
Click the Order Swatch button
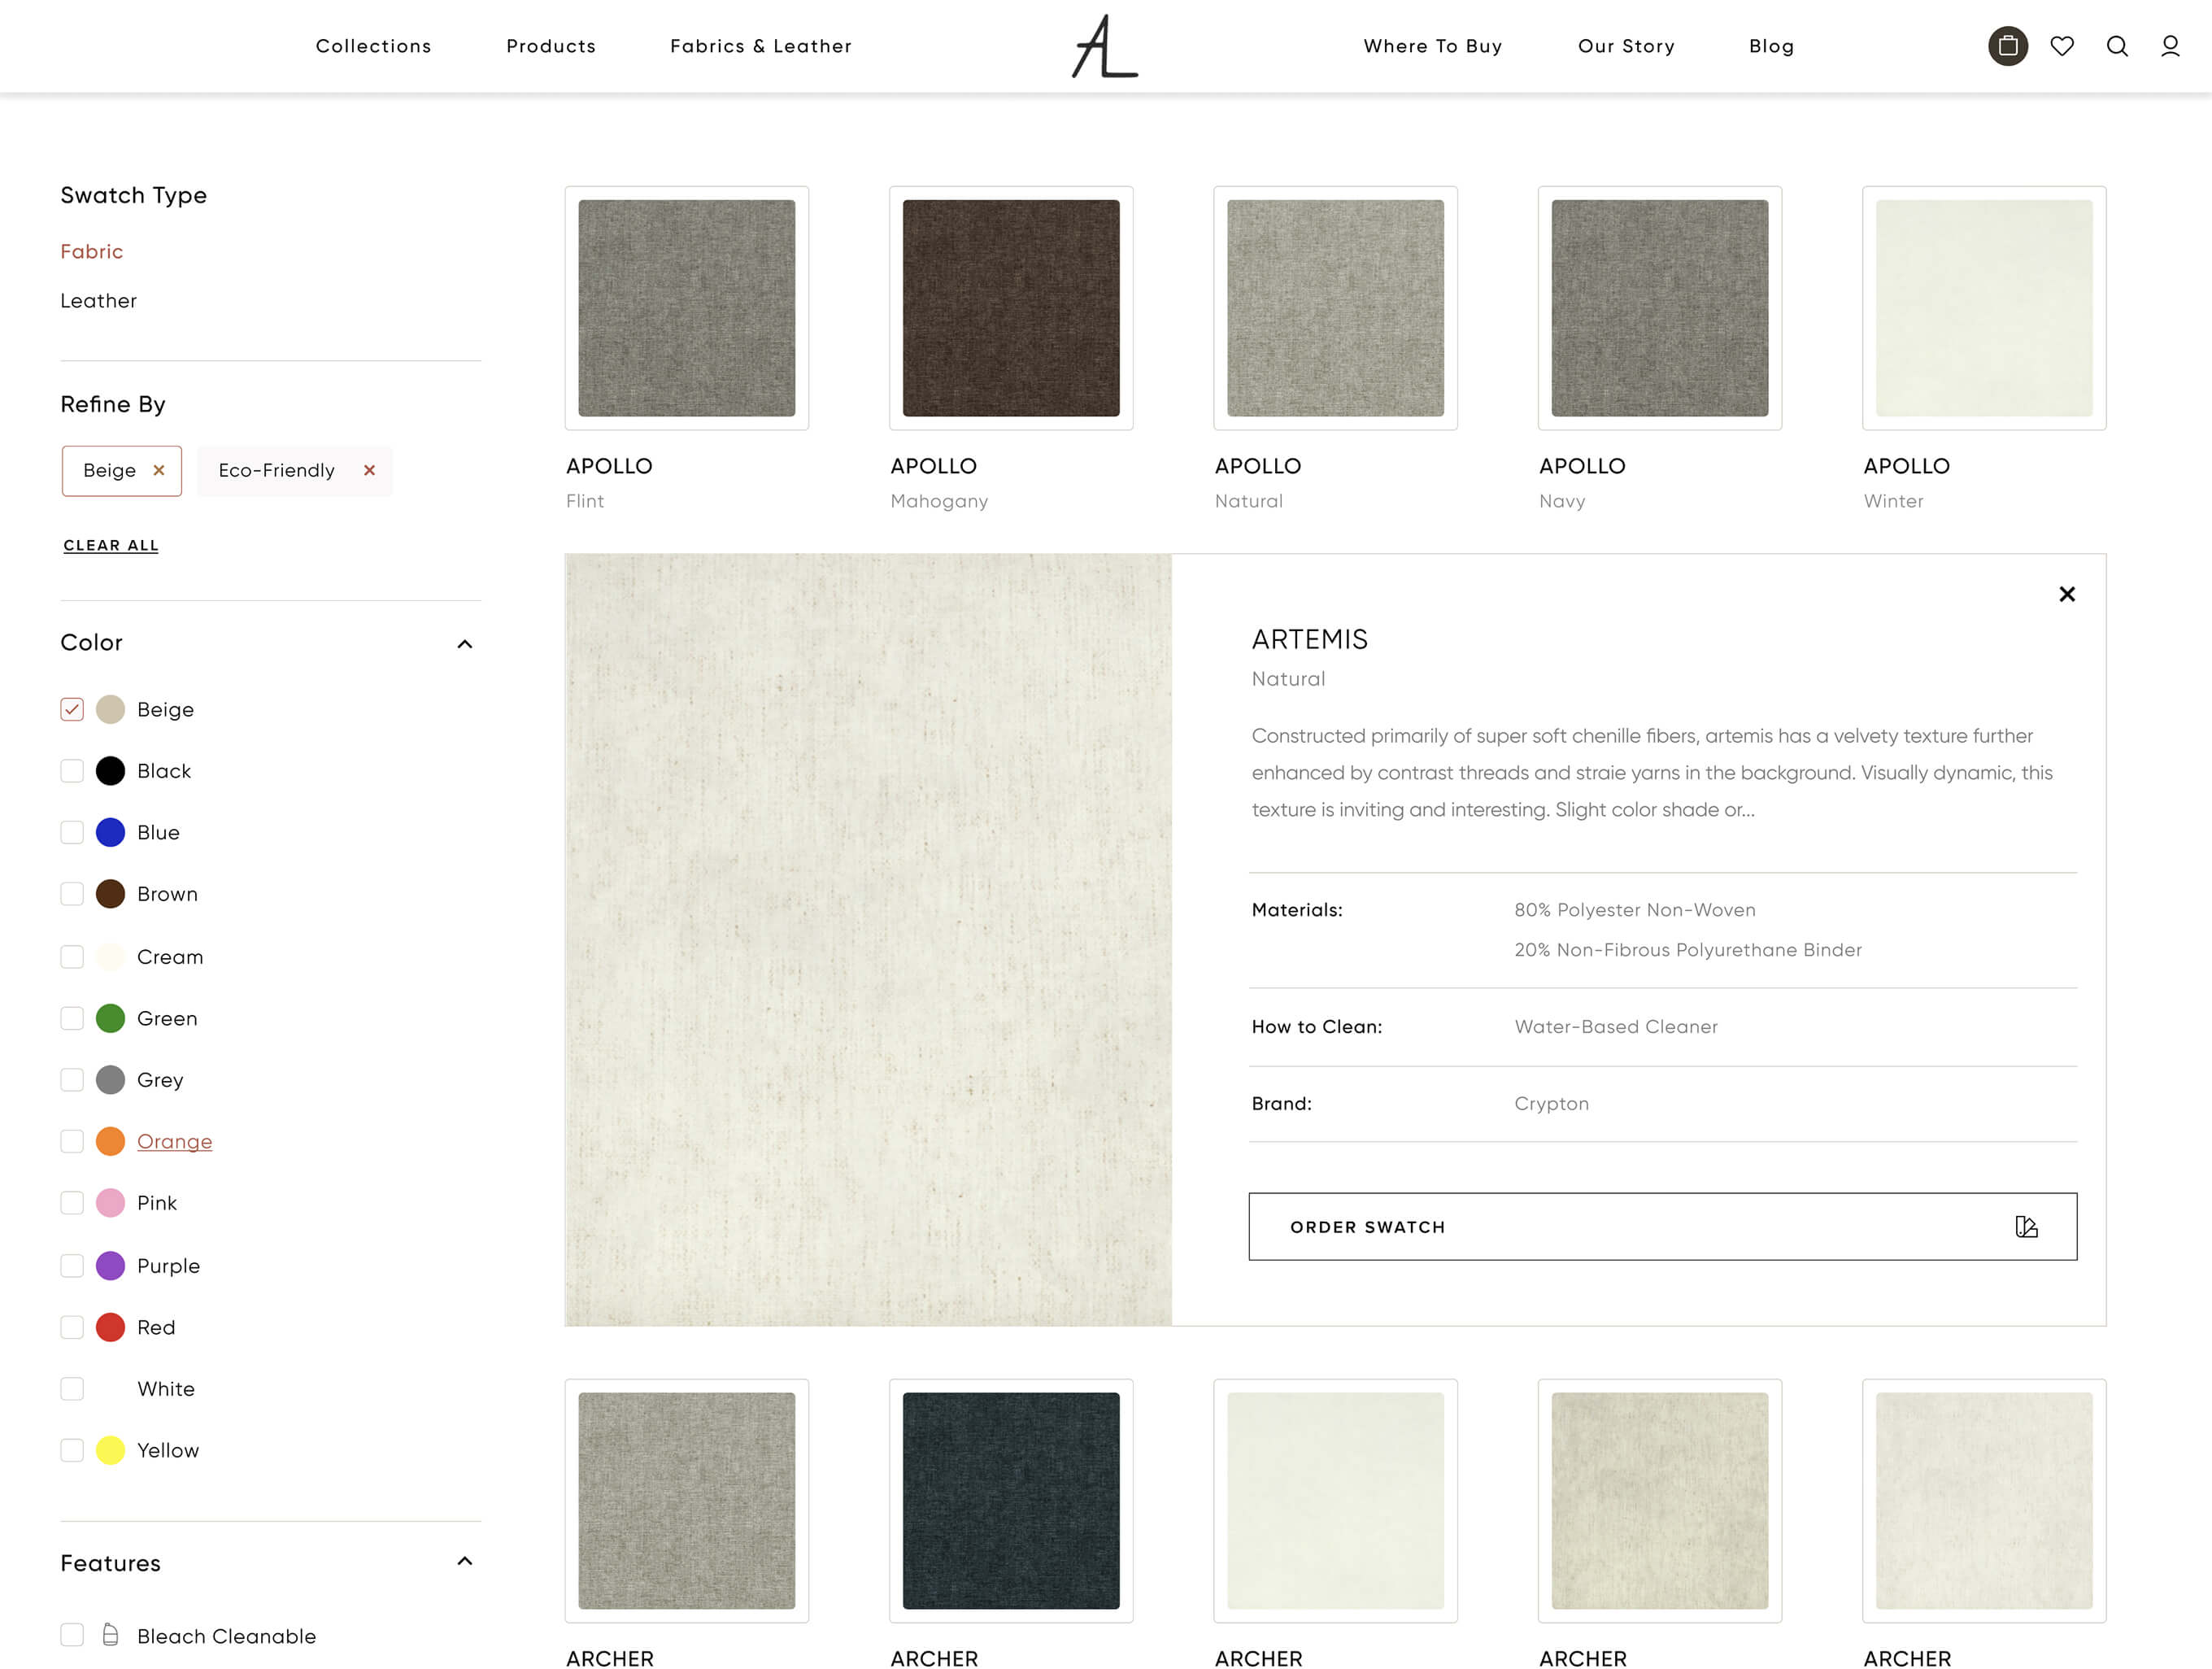[1661, 1226]
